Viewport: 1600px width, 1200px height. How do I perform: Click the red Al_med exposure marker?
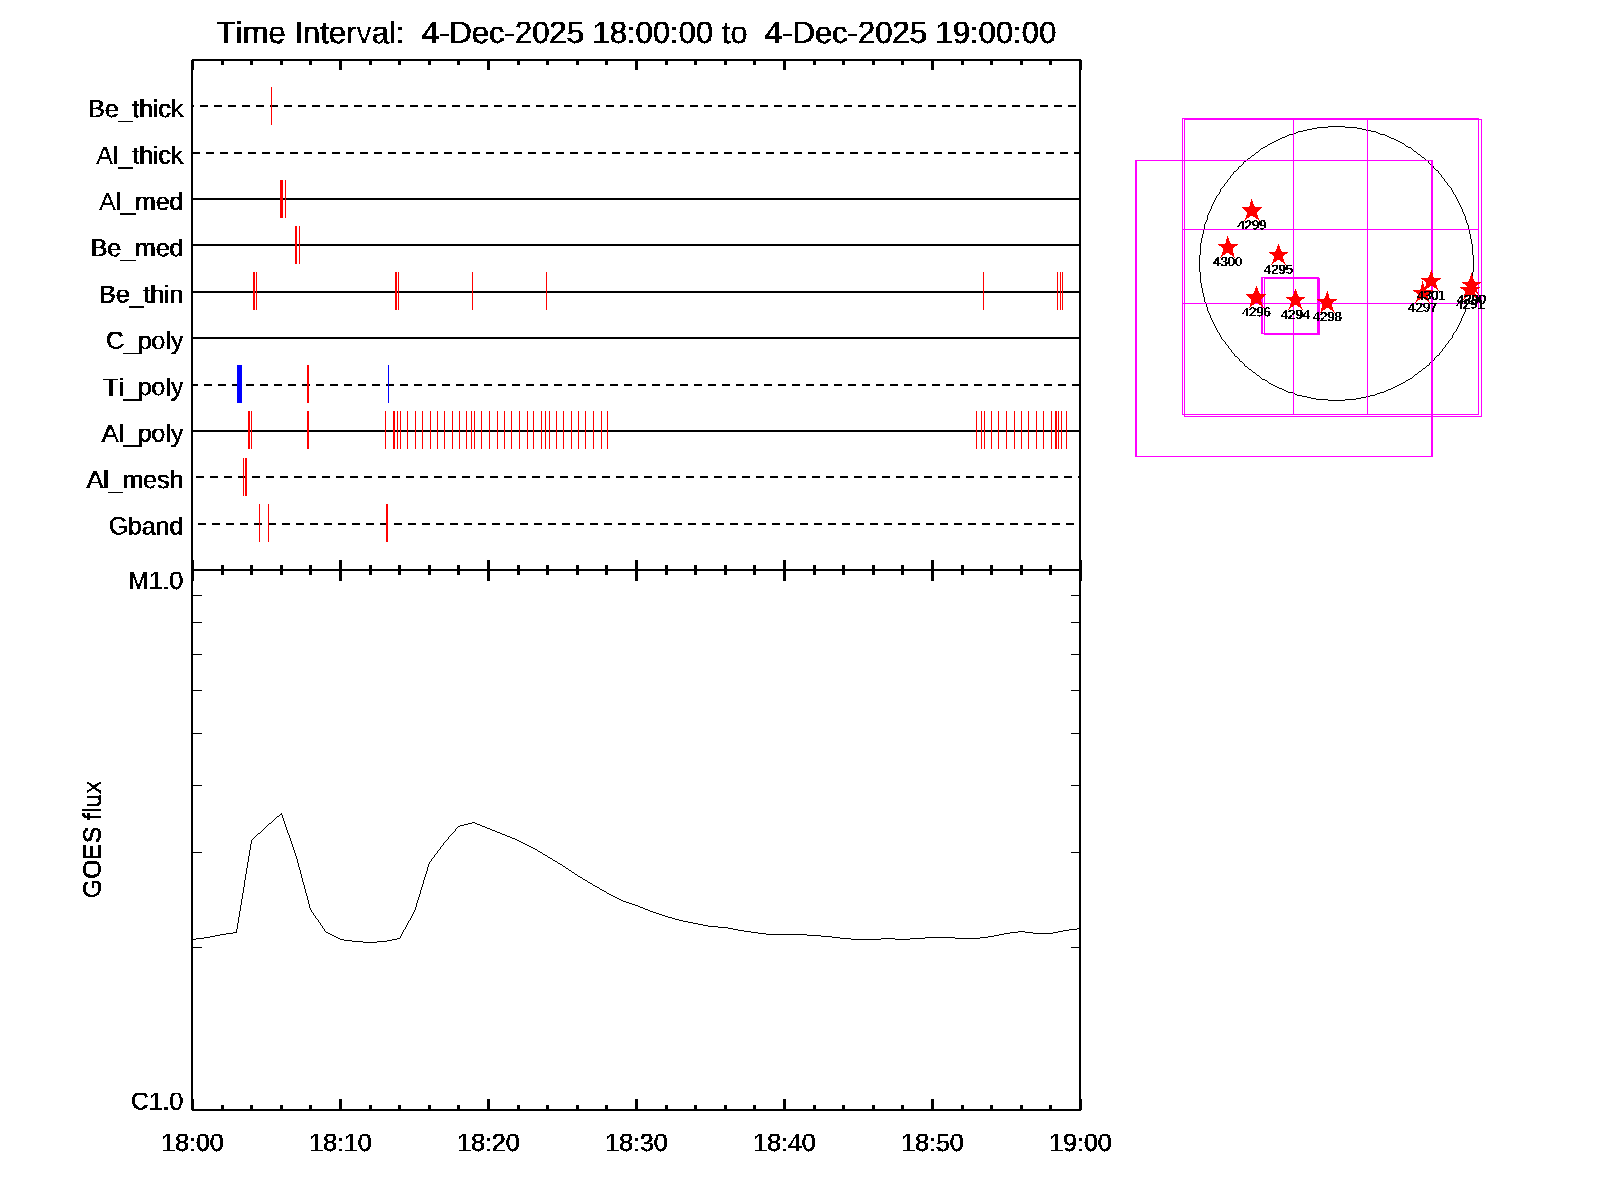coord(282,199)
